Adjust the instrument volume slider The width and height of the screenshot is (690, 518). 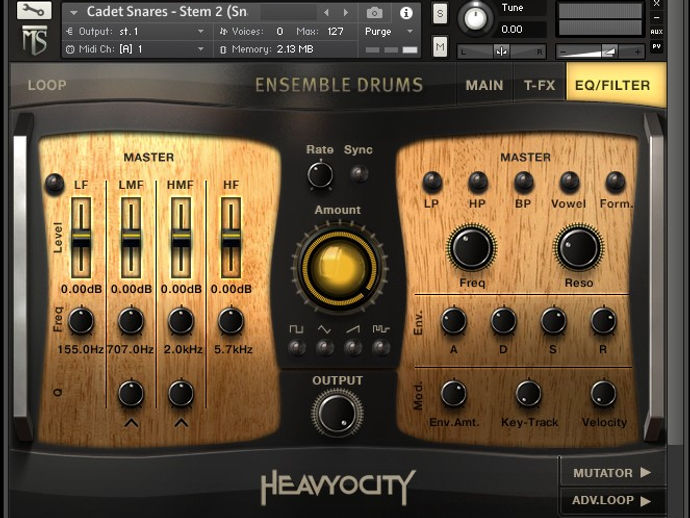(600, 52)
